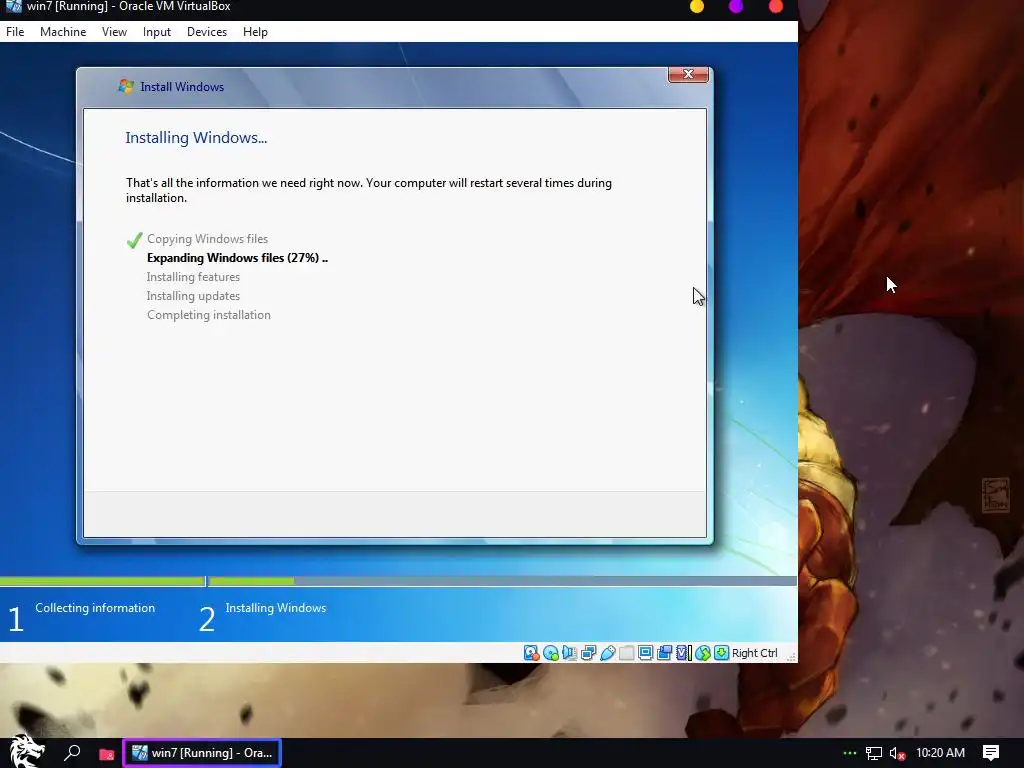Screen dimensions: 1024x768
Task: Click the 'Installing updates' step text
Action: click(x=193, y=296)
